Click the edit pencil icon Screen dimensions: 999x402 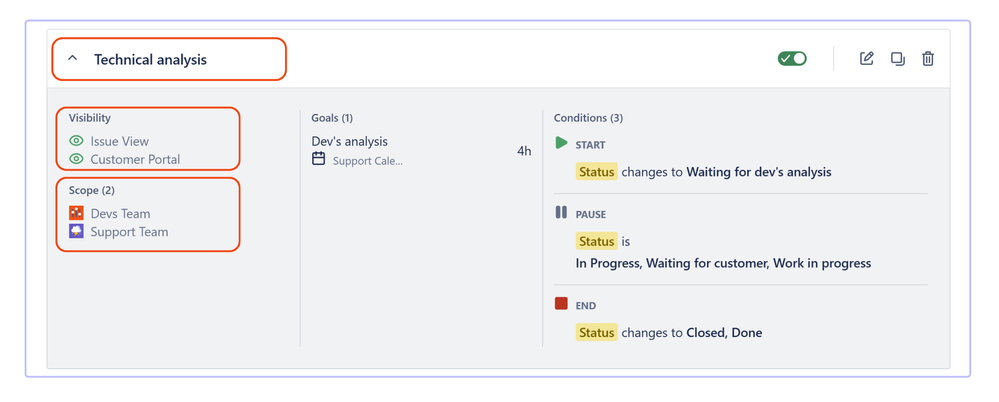pos(866,59)
